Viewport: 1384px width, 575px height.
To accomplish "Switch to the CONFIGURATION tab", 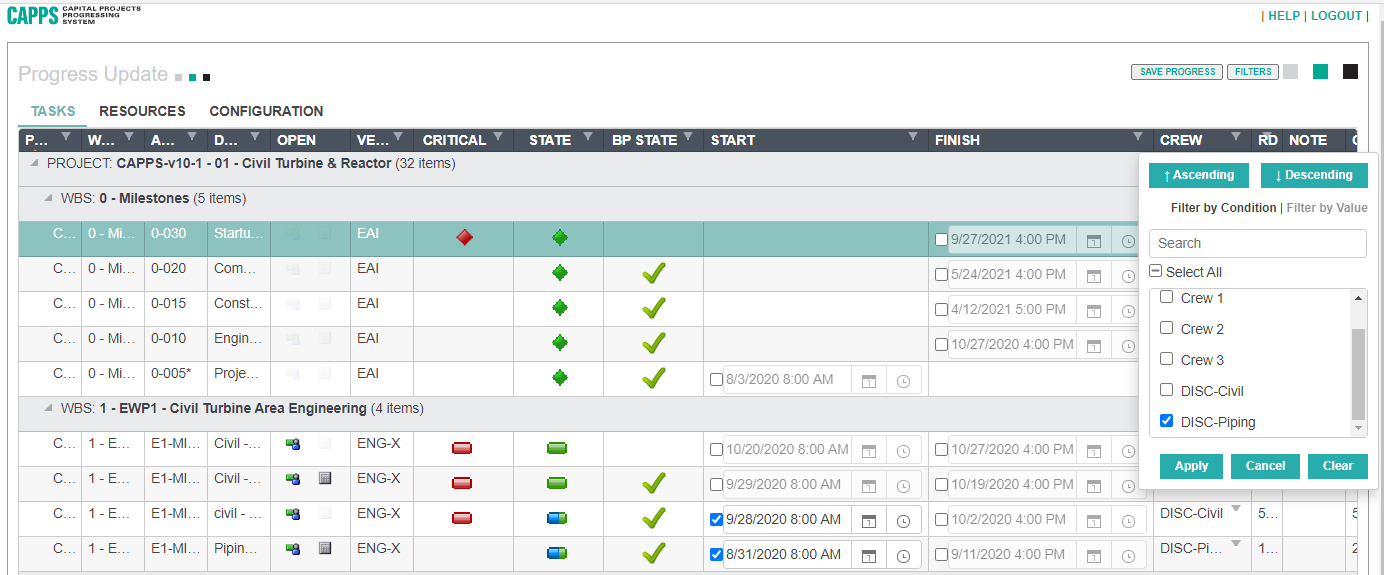I will click(x=266, y=111).
